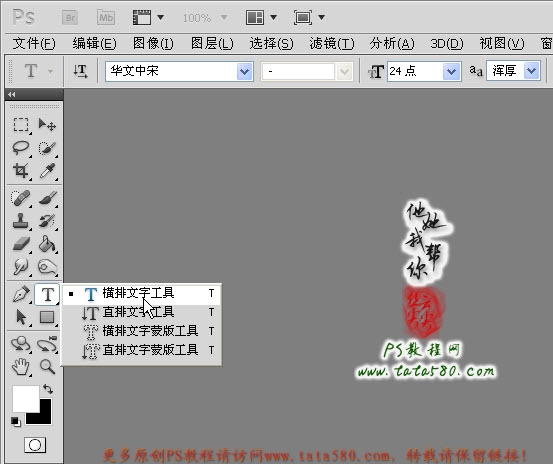The image size is (553, 464).
Task: Open the 编辑(E) menu
Action: point(94,44)
